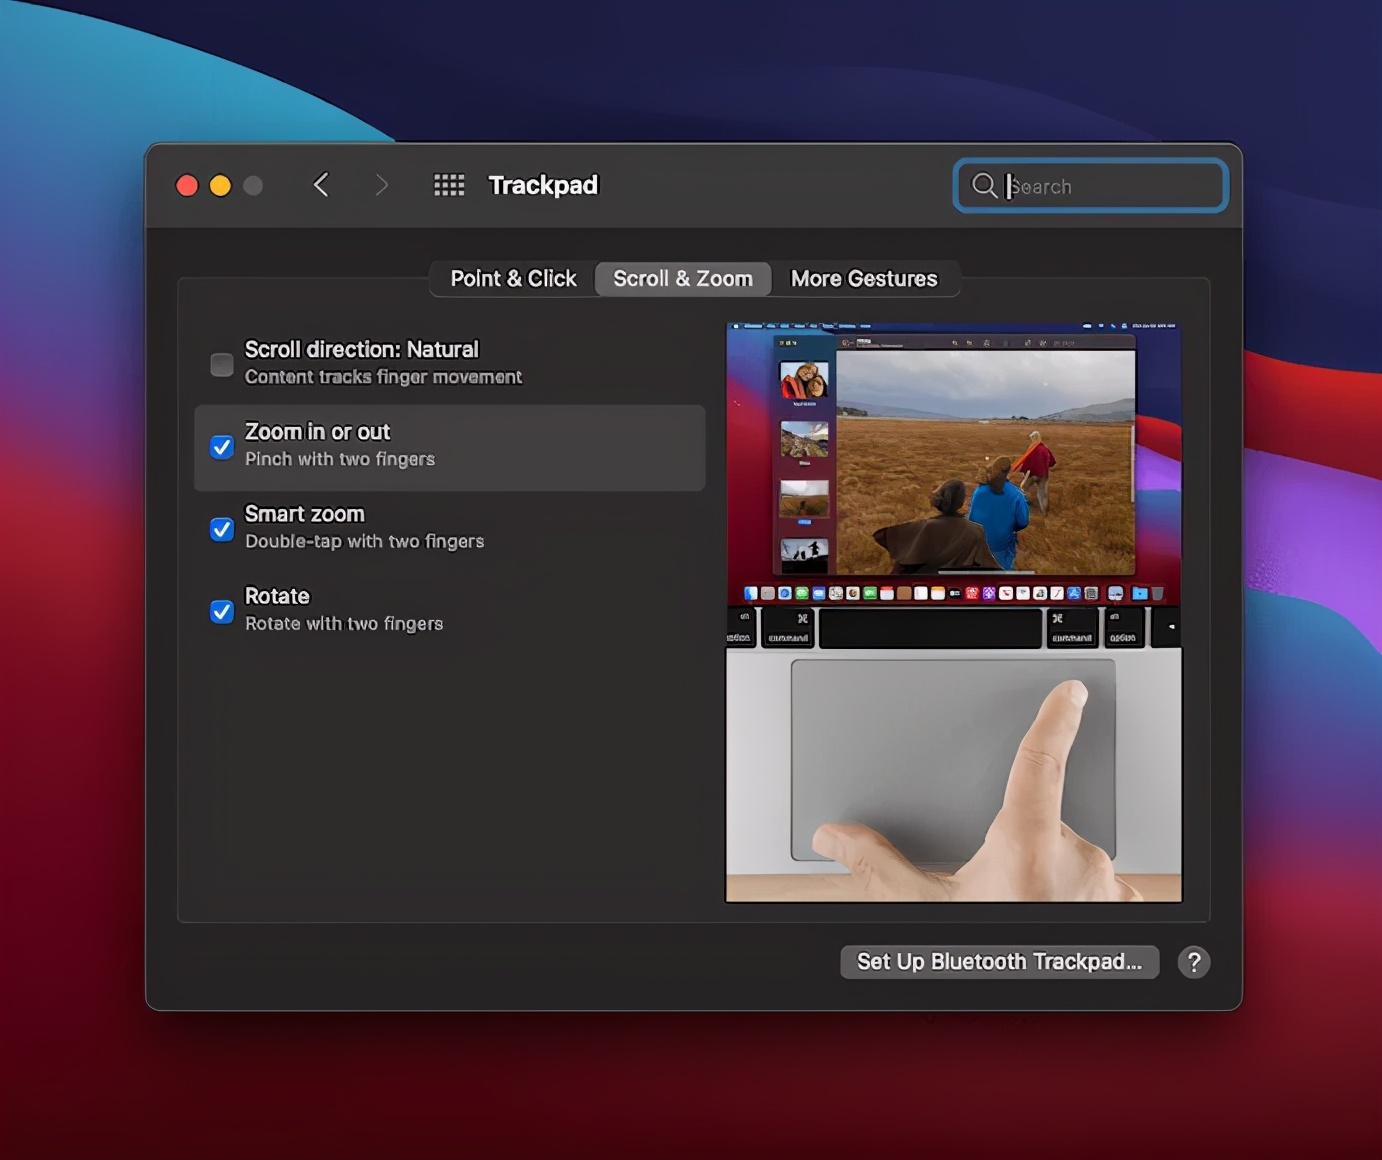Open help with the question mark button
Image resolution: width=1382 pixels, height=1160 pixels.
click(x=1193, y=962)
